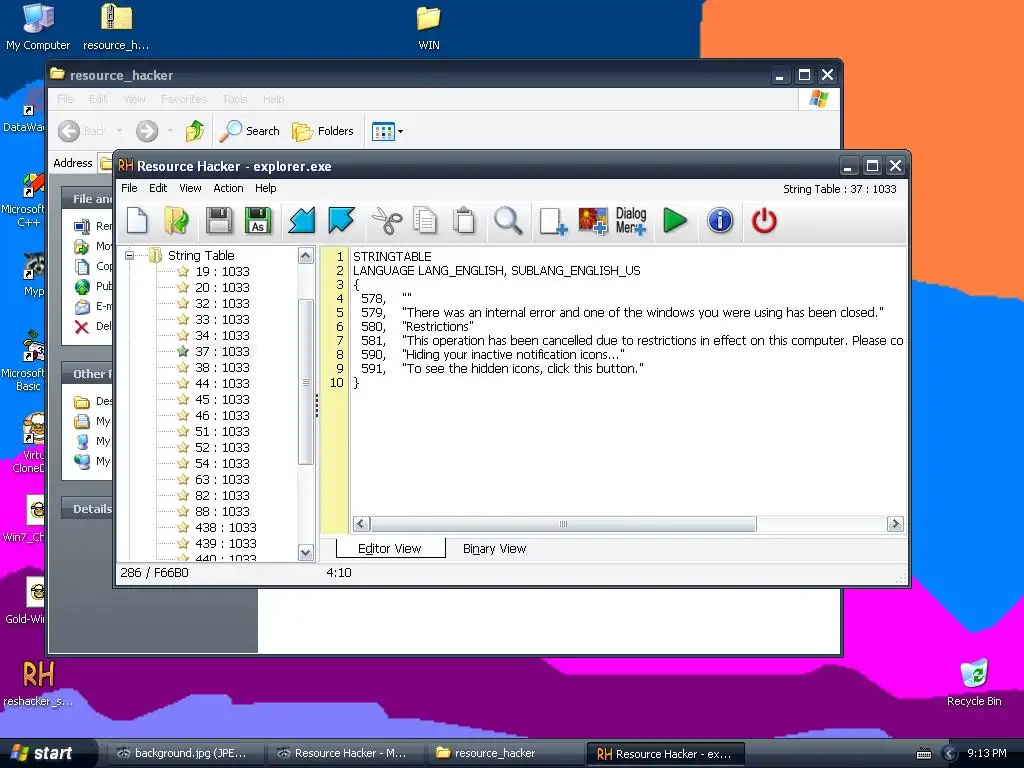Select the WIN folder on desktop

coord(428,27)
